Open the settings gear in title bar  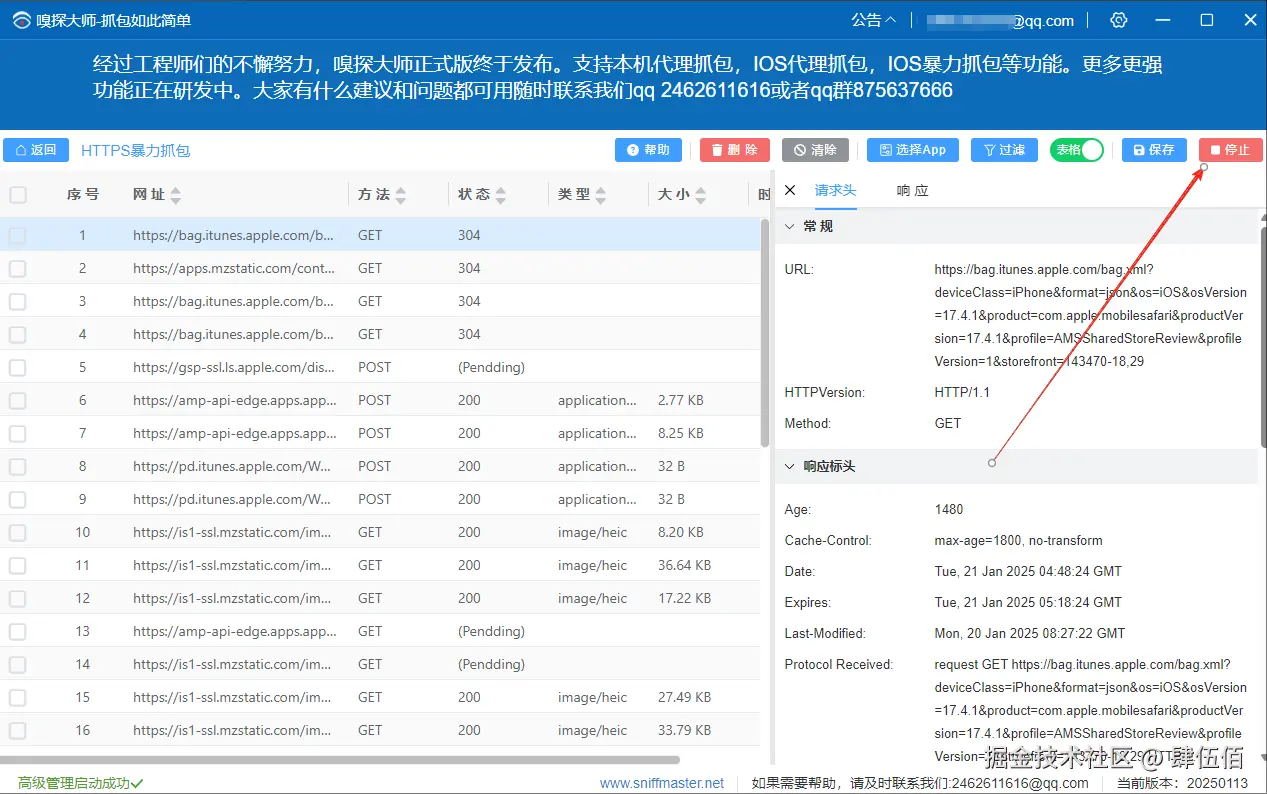click(1119, 20)
